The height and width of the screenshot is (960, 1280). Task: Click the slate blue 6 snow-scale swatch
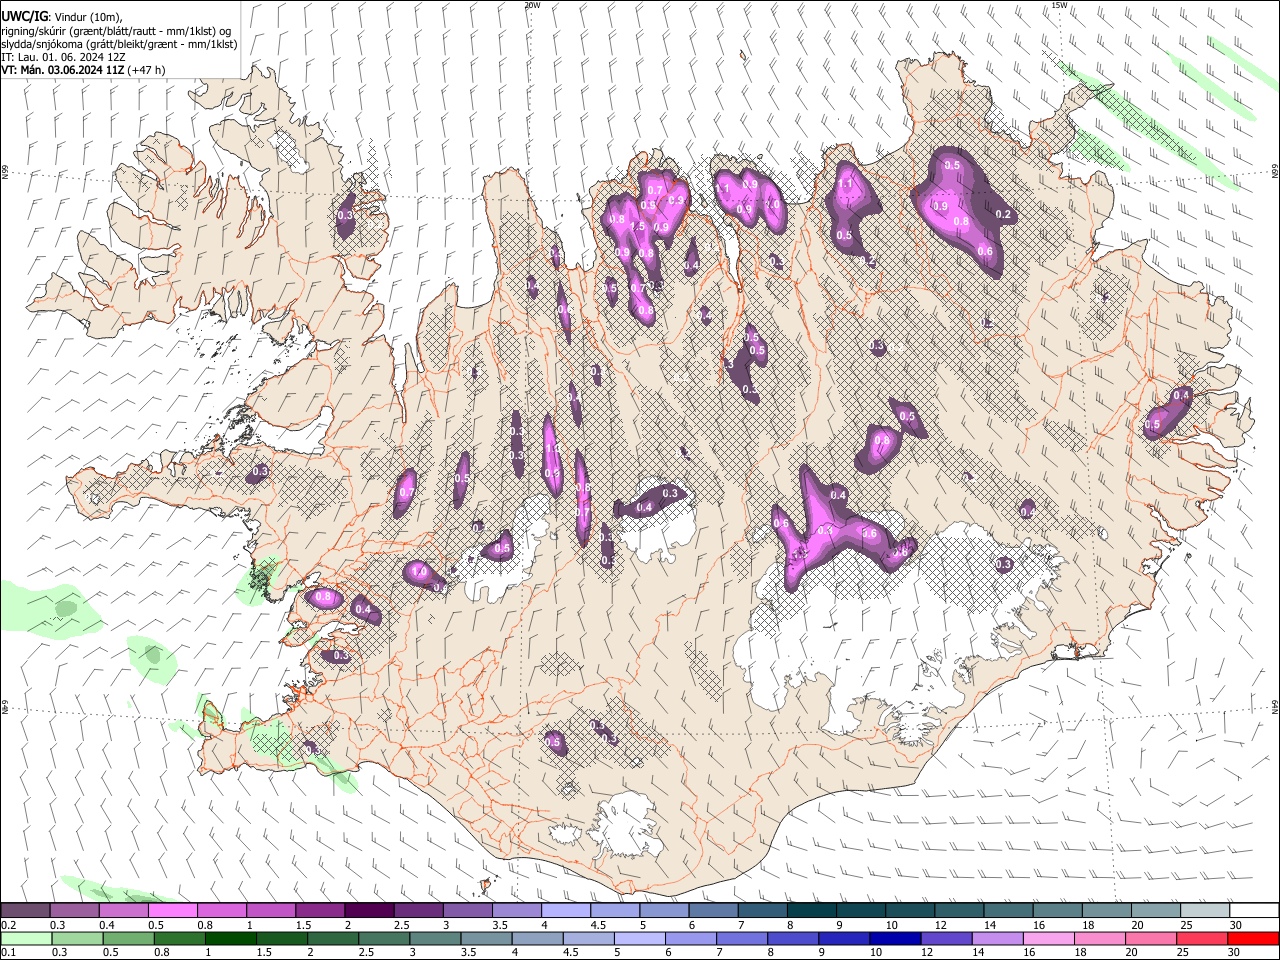pos(711,910)
